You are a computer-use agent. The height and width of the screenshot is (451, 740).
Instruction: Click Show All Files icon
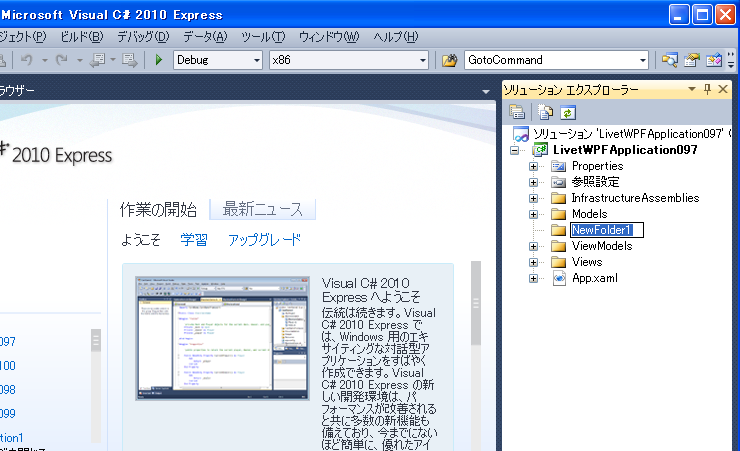[546, 112]
